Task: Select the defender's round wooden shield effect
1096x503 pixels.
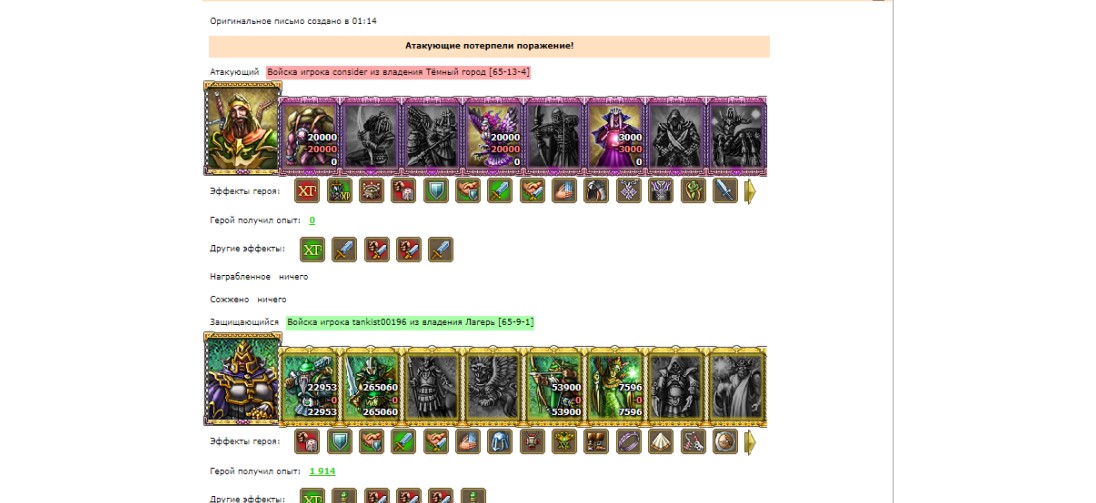Action: [725, 442]
